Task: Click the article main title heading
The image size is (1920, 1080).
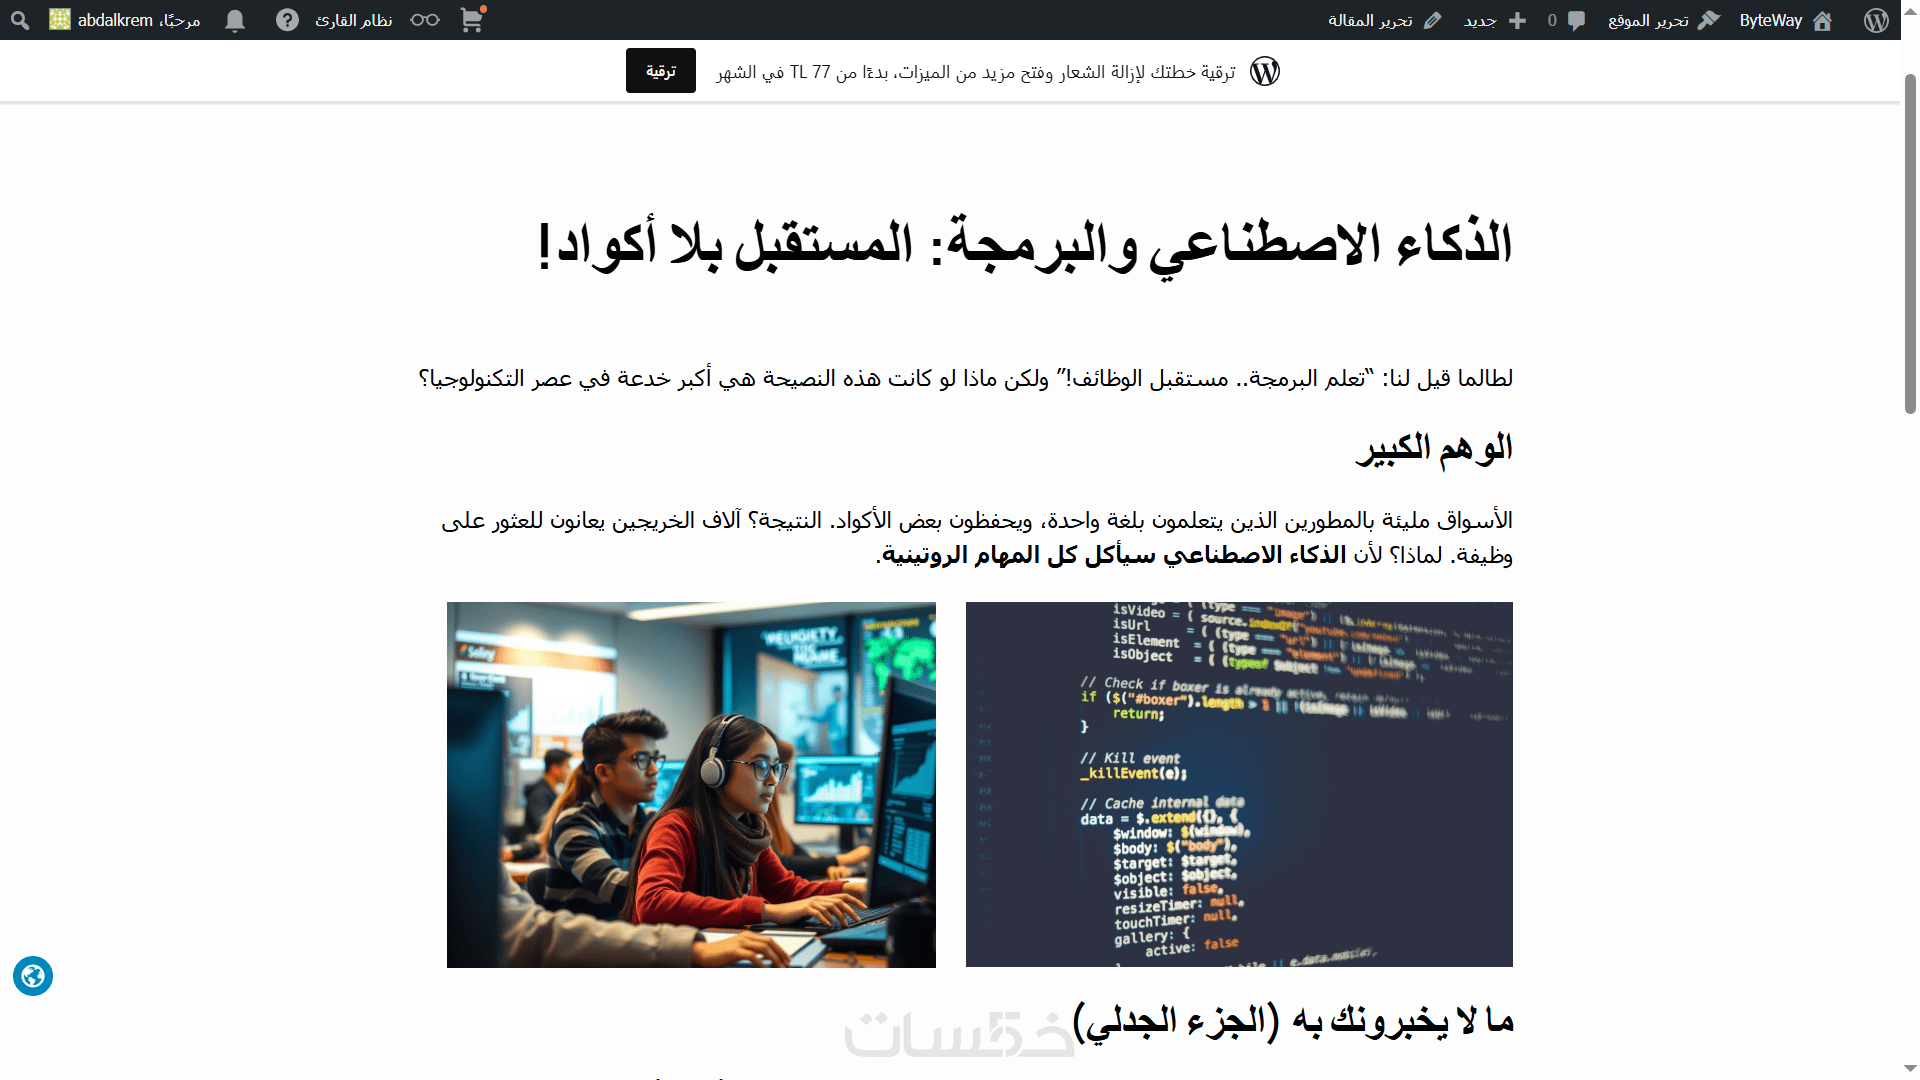Action: click(1024, 245)
